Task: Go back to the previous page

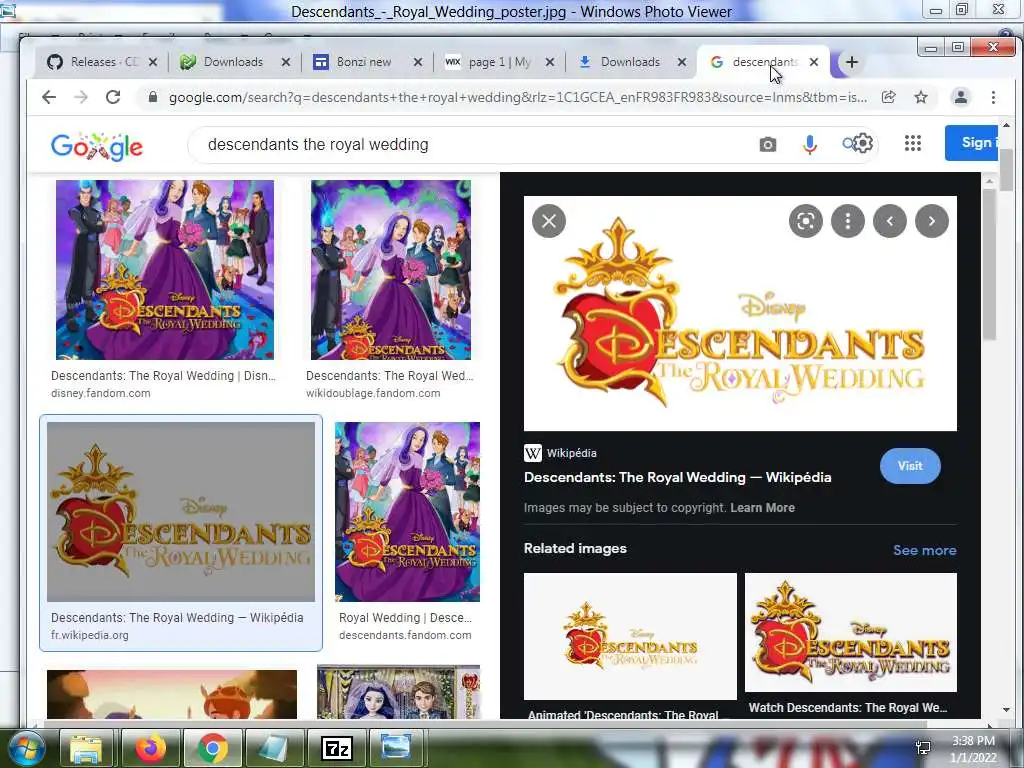Action: click(x=49, y=97)
